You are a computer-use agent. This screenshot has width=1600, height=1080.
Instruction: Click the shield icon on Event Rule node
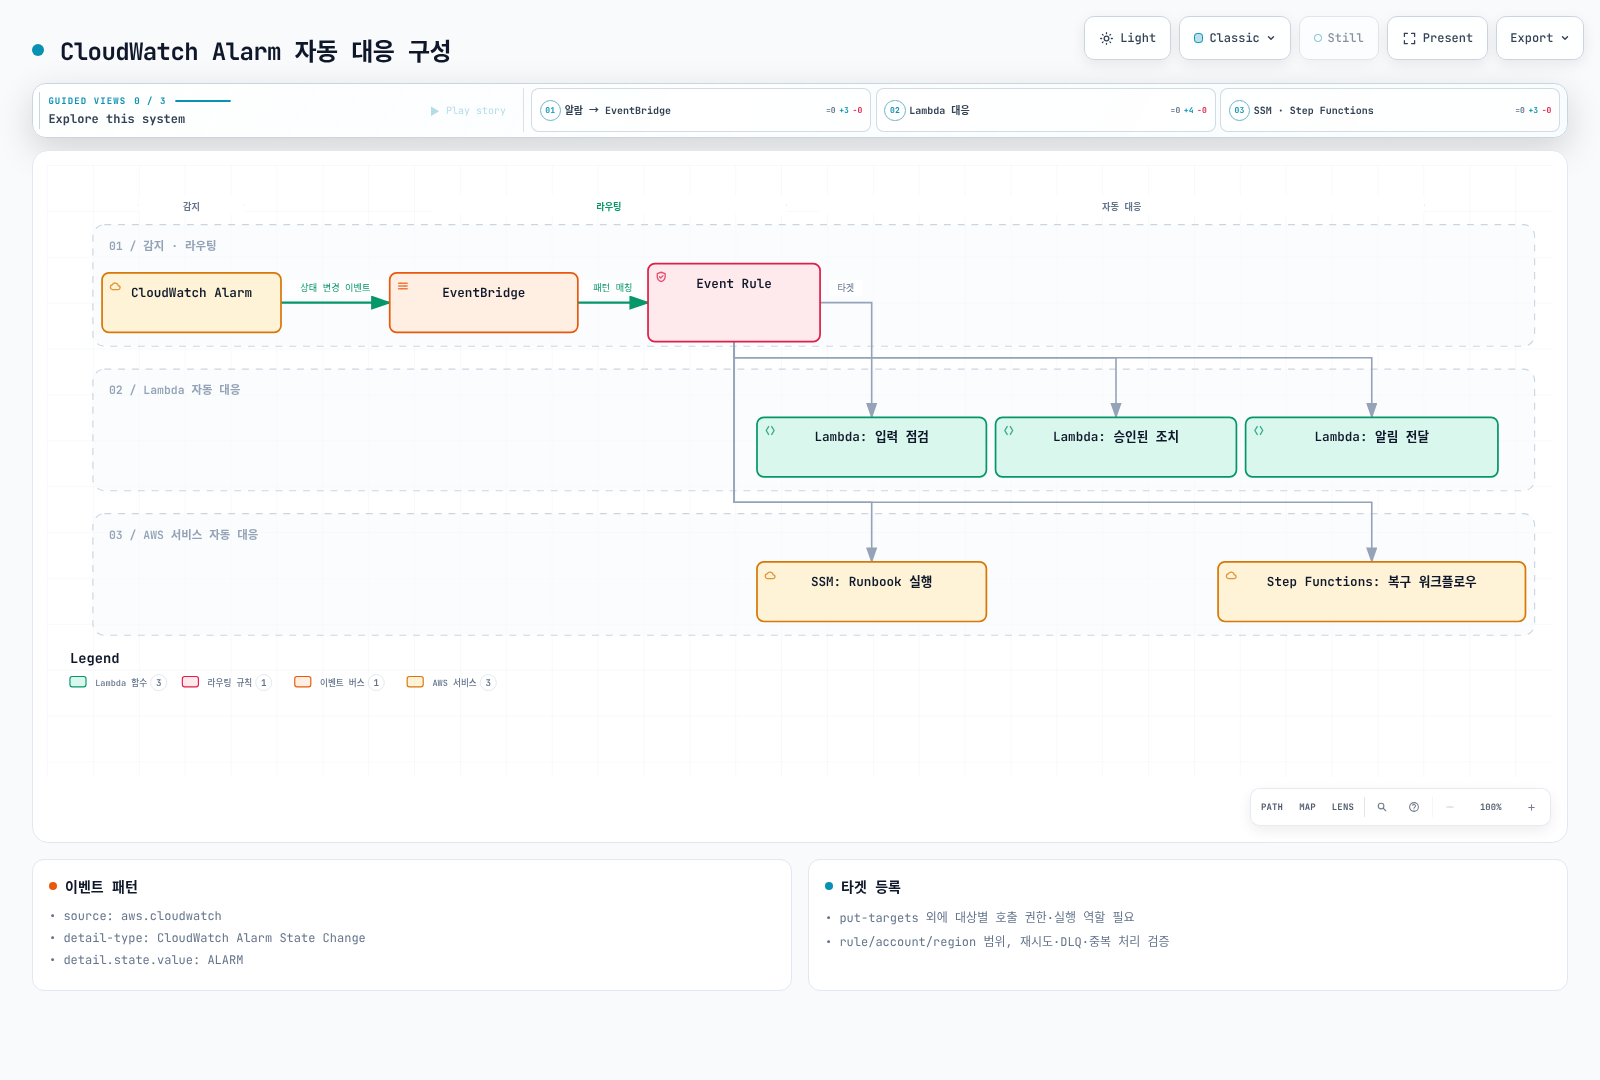click(x=661, y=277)
